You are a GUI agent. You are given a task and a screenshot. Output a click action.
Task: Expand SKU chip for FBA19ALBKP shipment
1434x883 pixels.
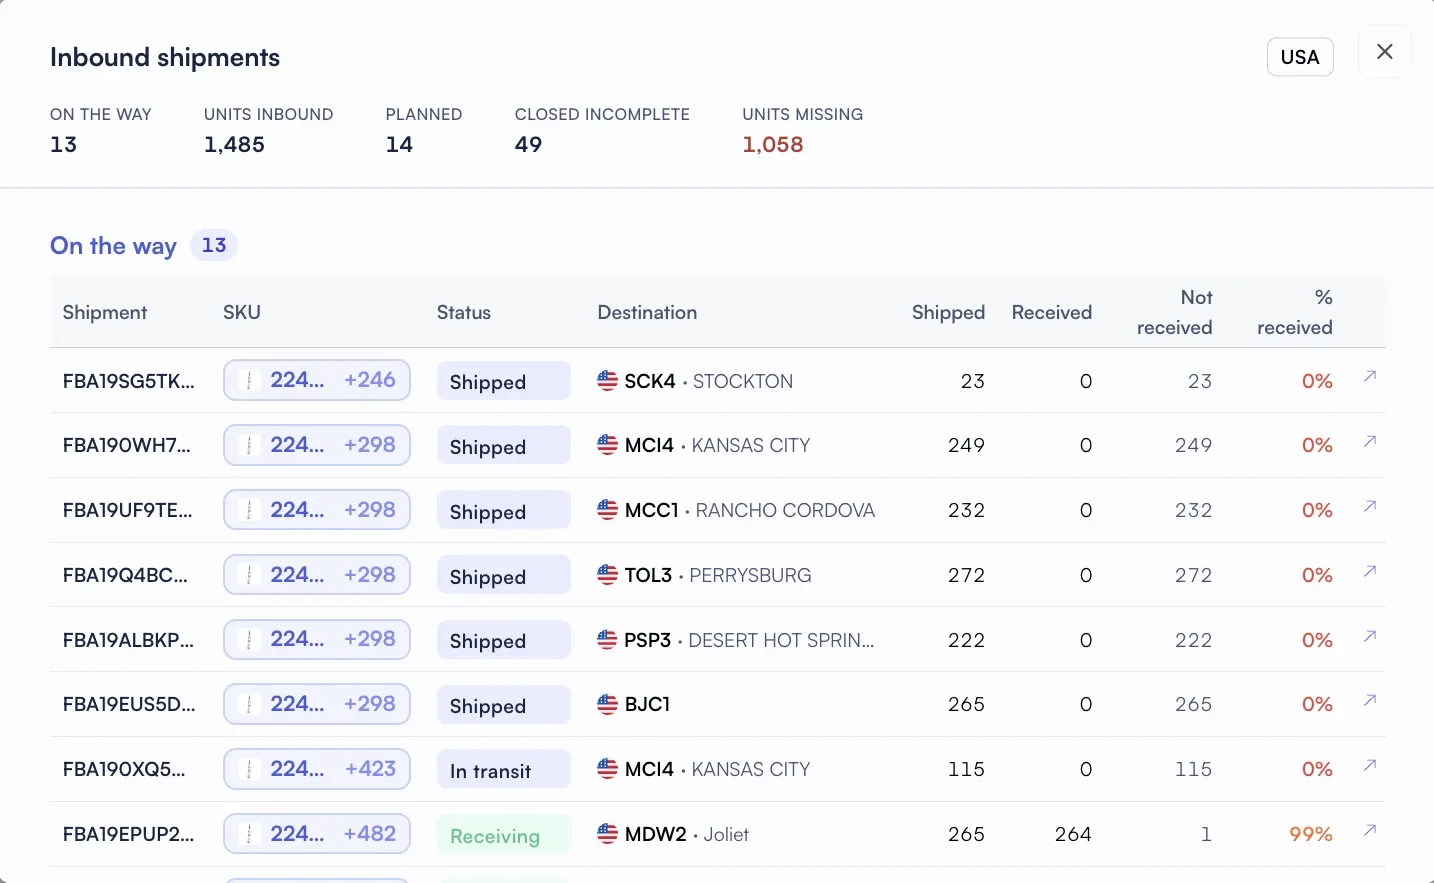tap(317, 639)
